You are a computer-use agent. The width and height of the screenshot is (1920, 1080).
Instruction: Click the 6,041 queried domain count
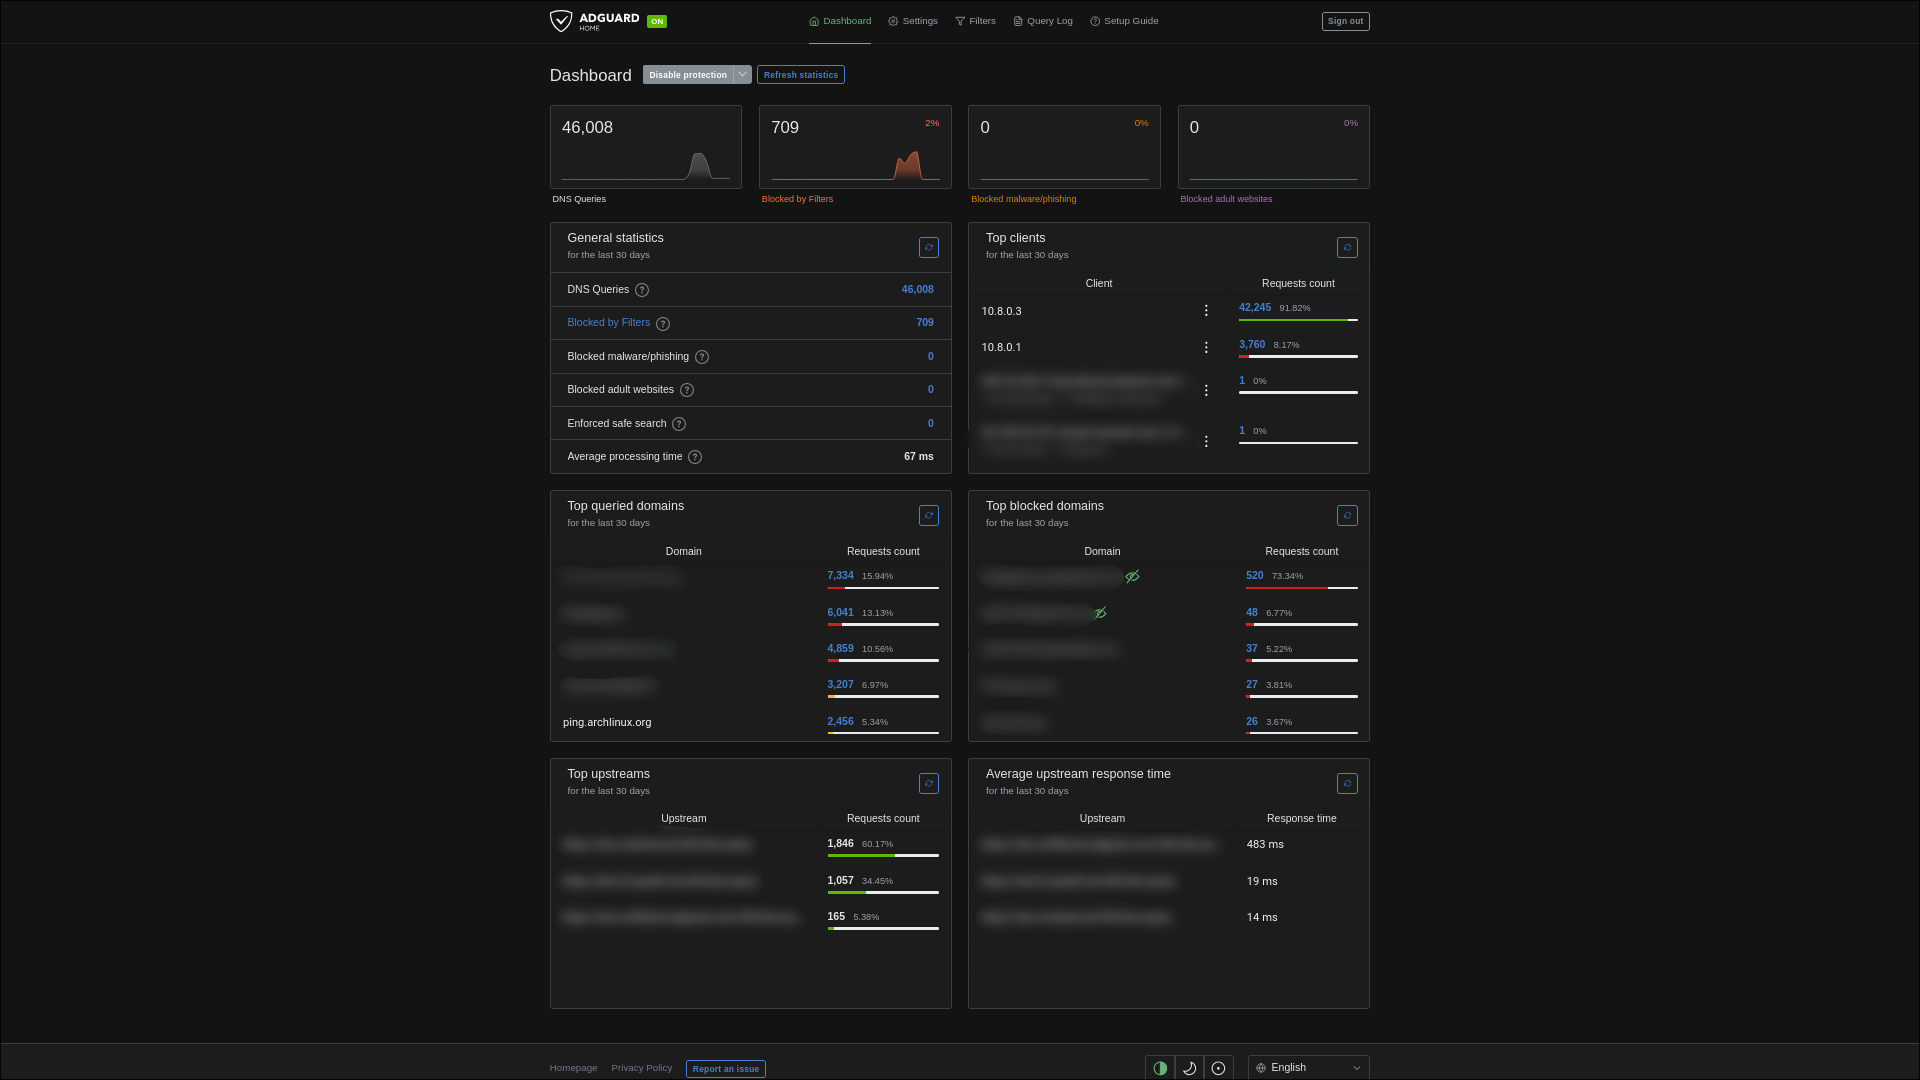840,613
